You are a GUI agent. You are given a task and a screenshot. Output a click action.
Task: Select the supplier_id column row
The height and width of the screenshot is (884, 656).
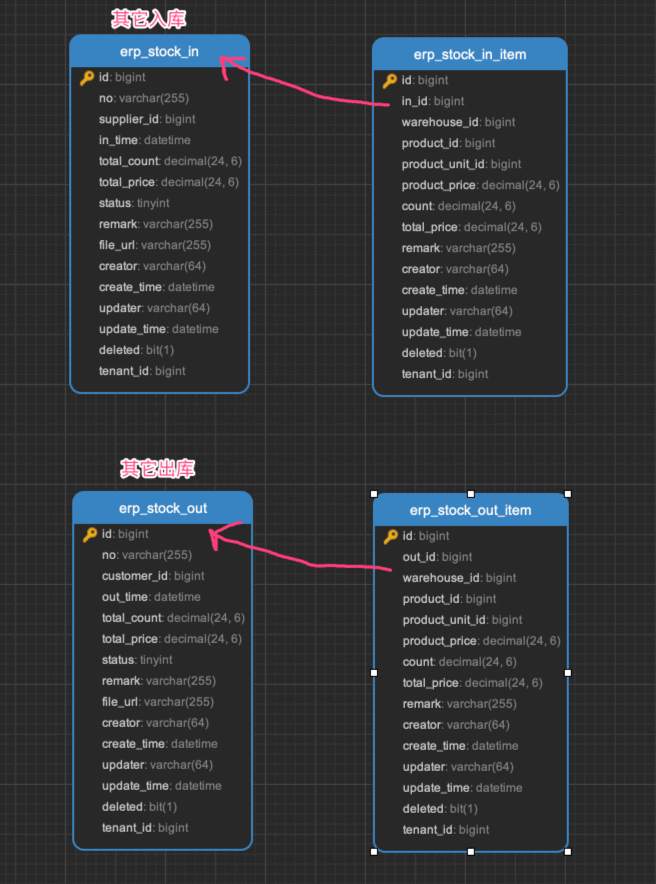[147, 119]
